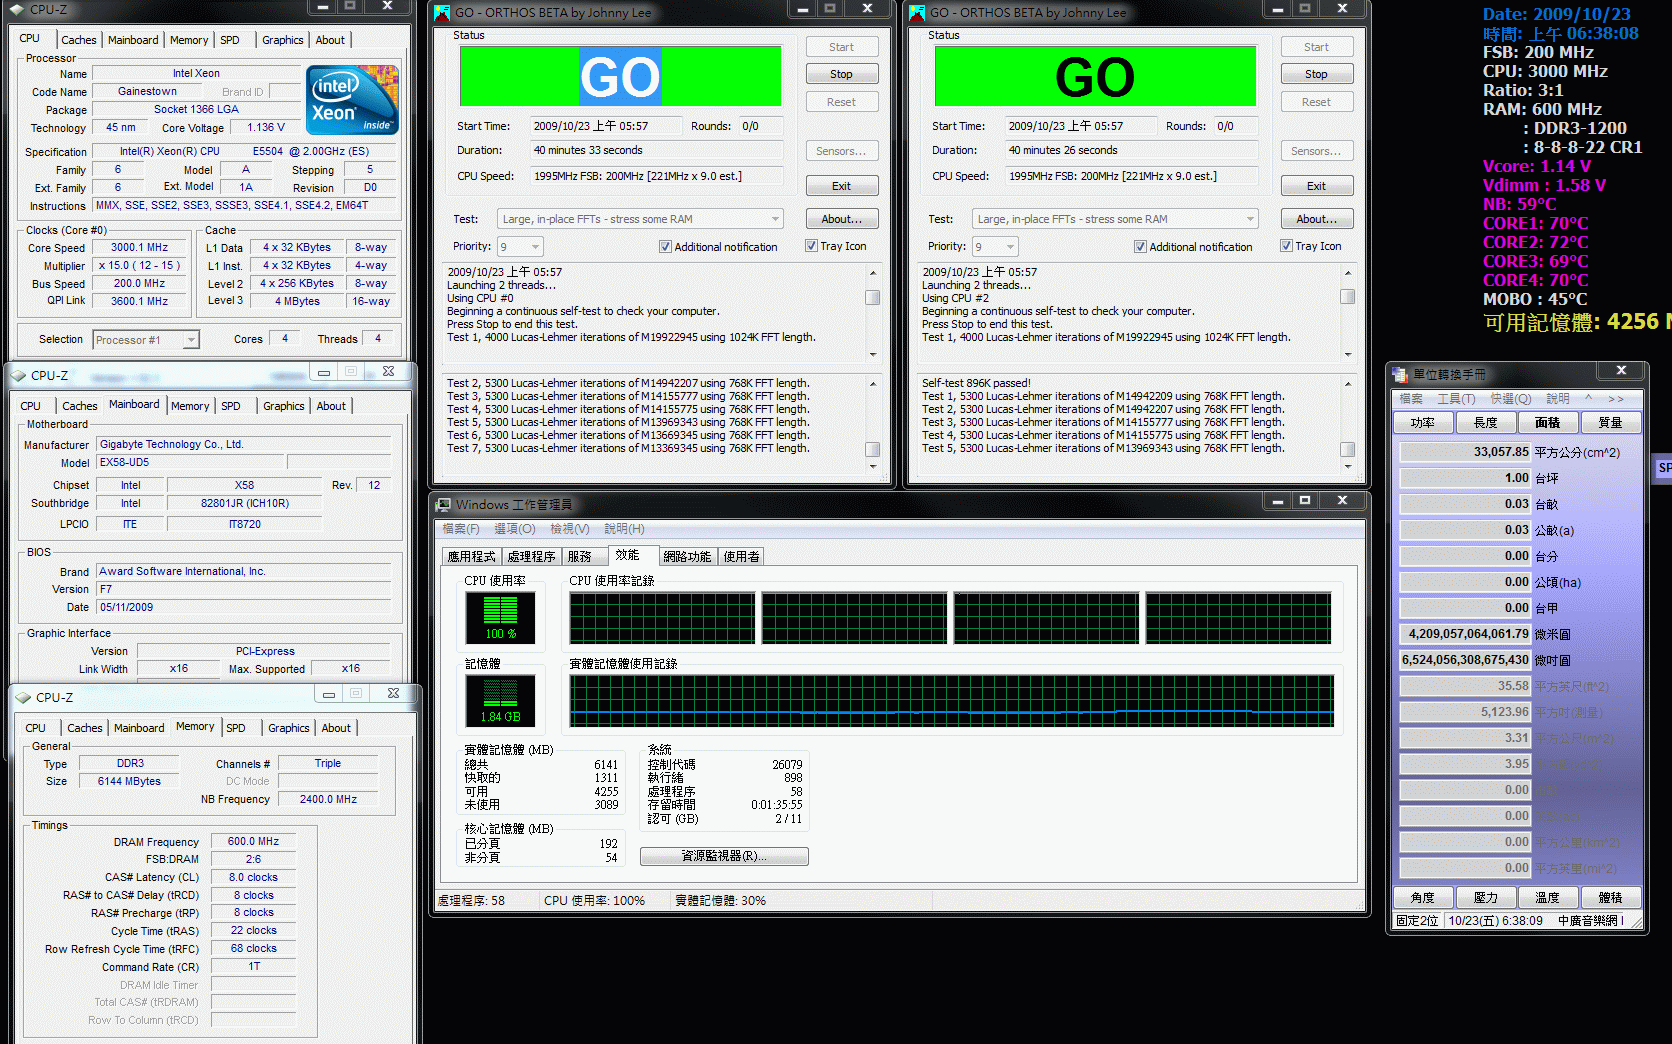The image size is (1672, 1044).
Task: Click the right ORTHOS window title icon
Action: pos(917,12)
